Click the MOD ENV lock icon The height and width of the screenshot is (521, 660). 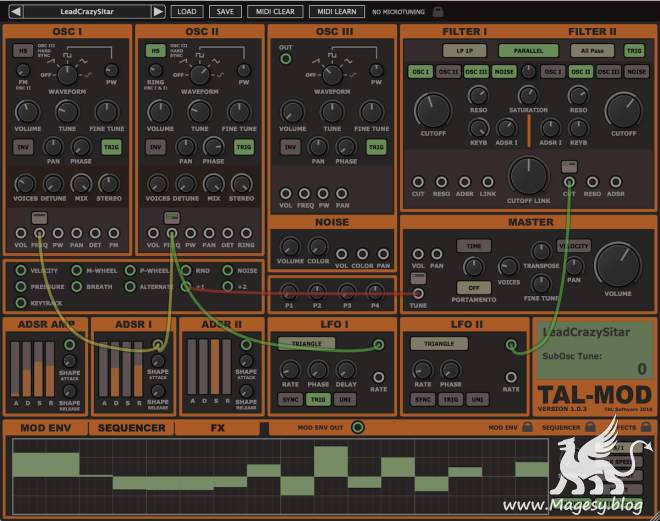(x=527, y=427)
